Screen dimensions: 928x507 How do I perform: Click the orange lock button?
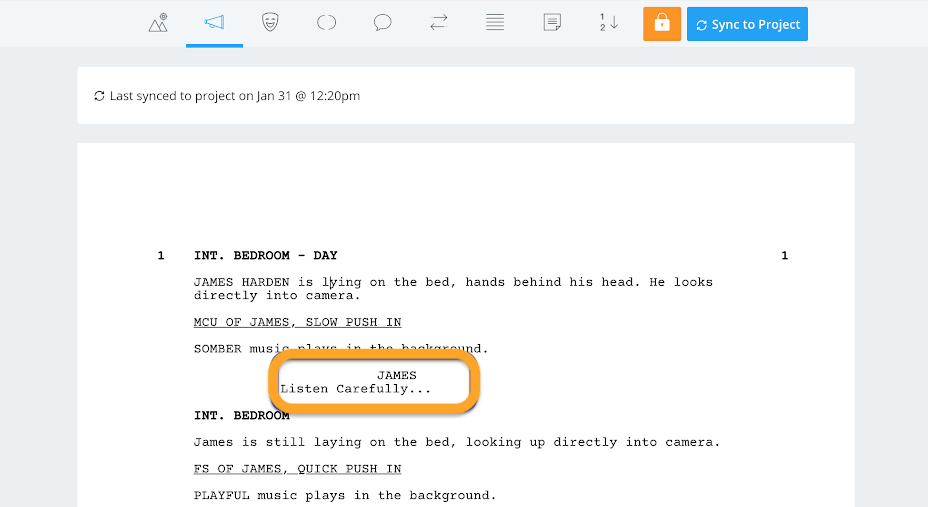662,24
